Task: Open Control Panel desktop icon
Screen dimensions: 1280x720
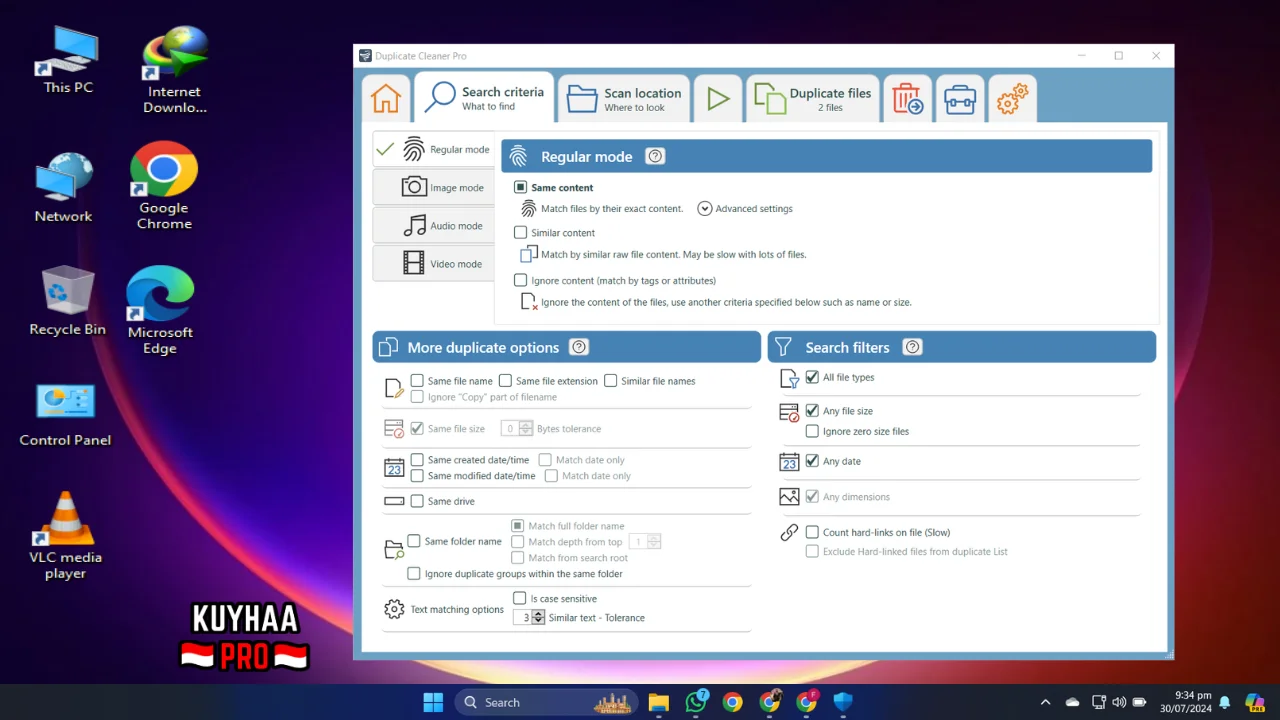Action: pyautogui.click(x=66, y=414)
